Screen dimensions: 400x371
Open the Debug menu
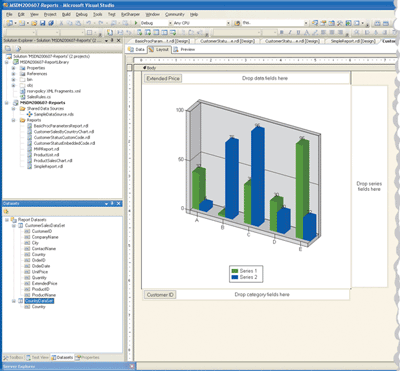pos(81,14)
